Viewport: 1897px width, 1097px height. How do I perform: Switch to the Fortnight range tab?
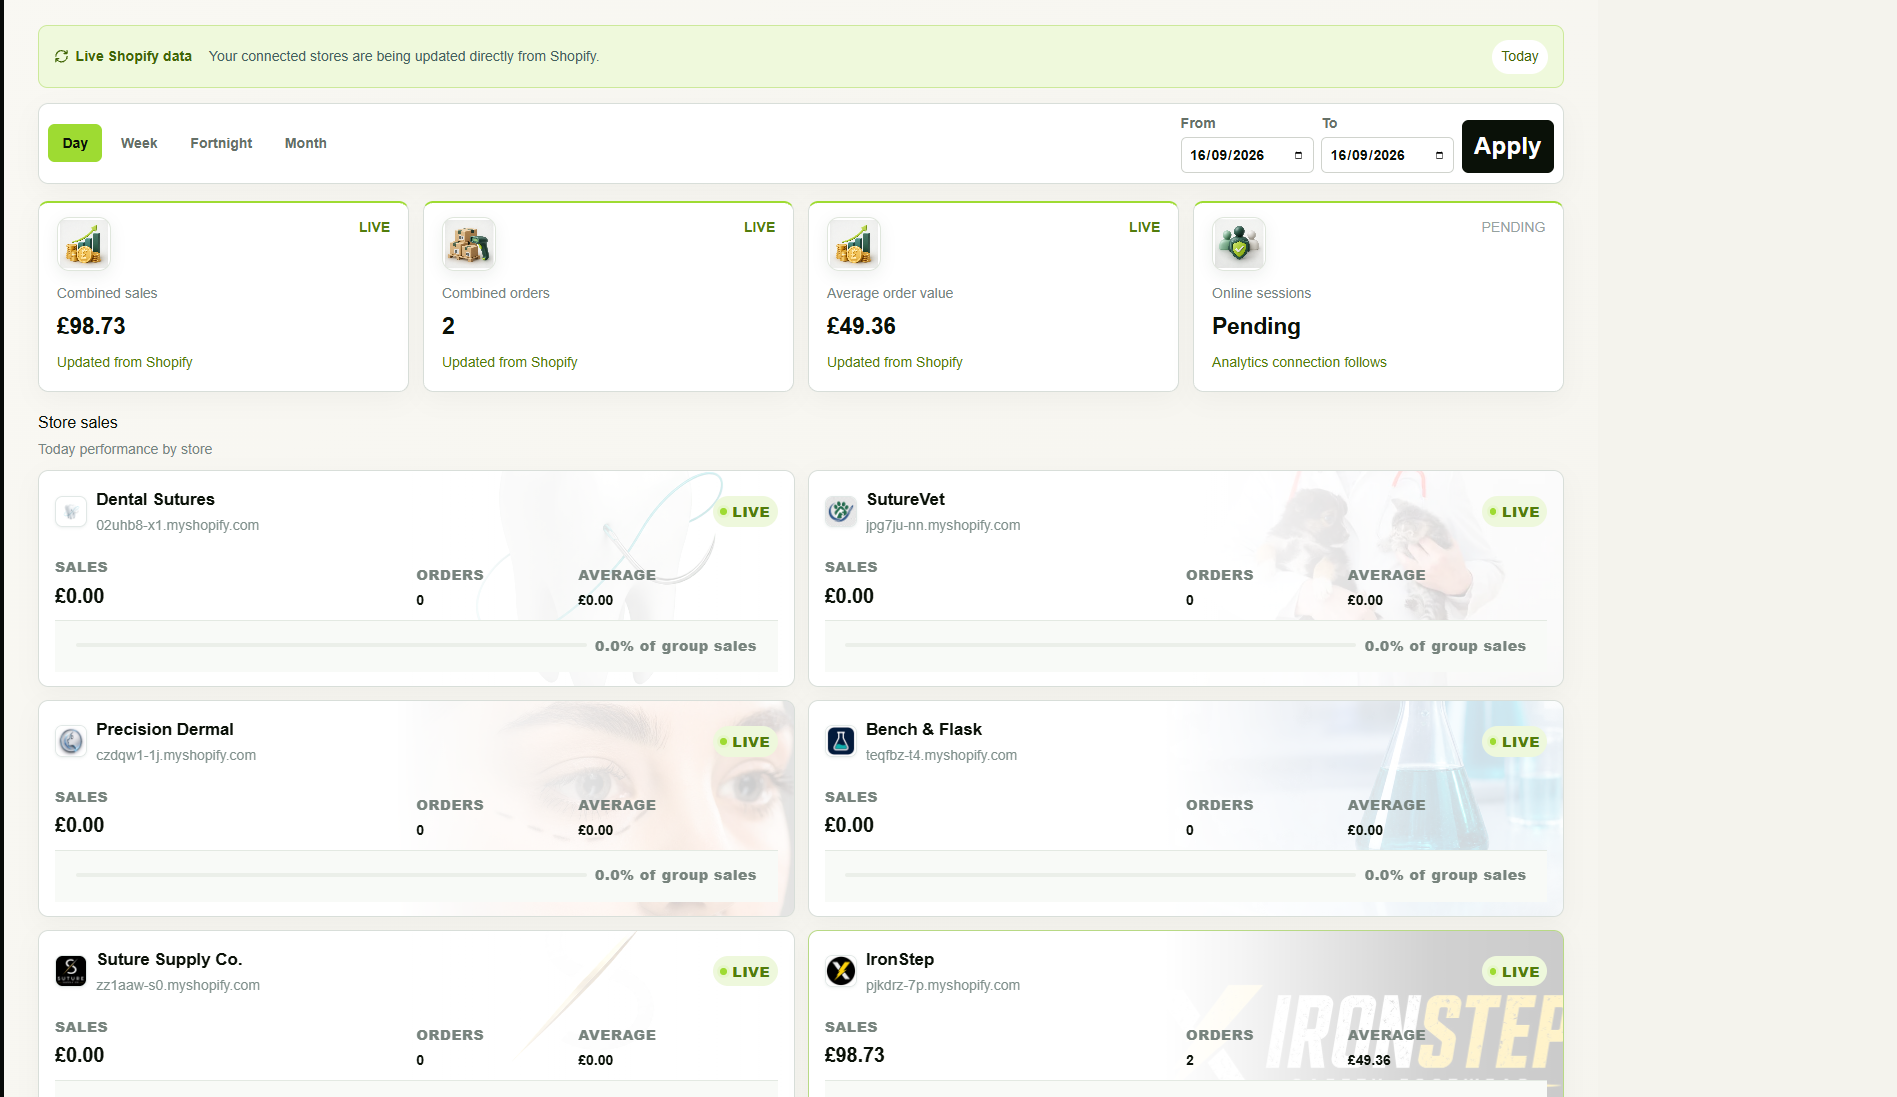click(x=221, y=143)
